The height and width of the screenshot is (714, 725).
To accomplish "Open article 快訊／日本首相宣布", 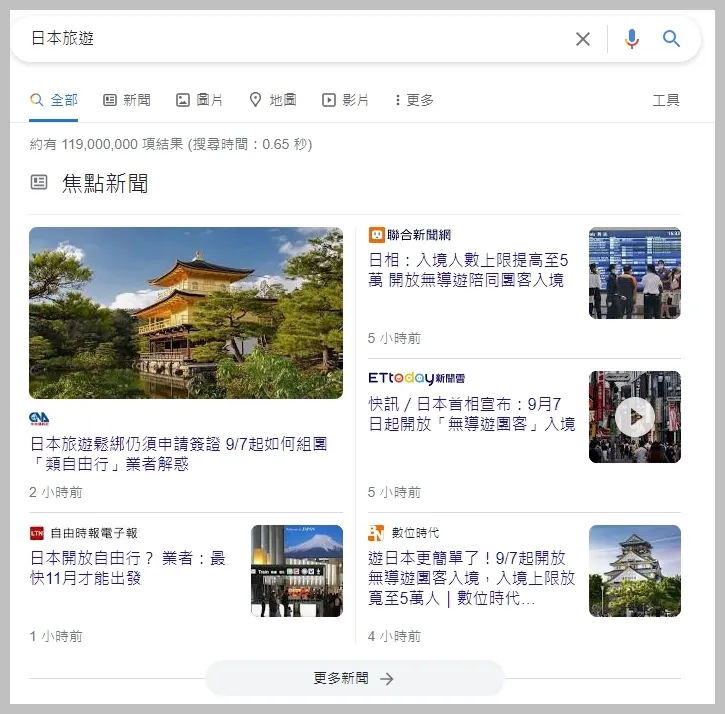I will (472, 414).
